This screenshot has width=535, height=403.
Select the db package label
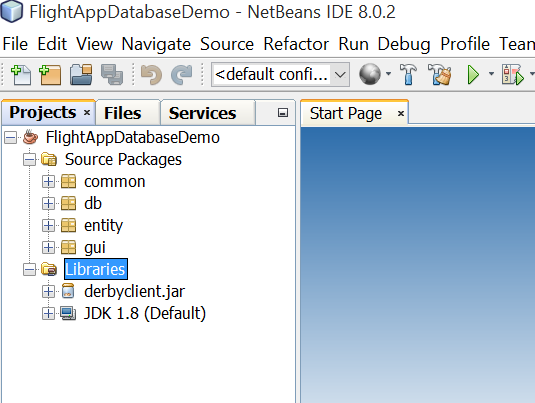point(93,203)
